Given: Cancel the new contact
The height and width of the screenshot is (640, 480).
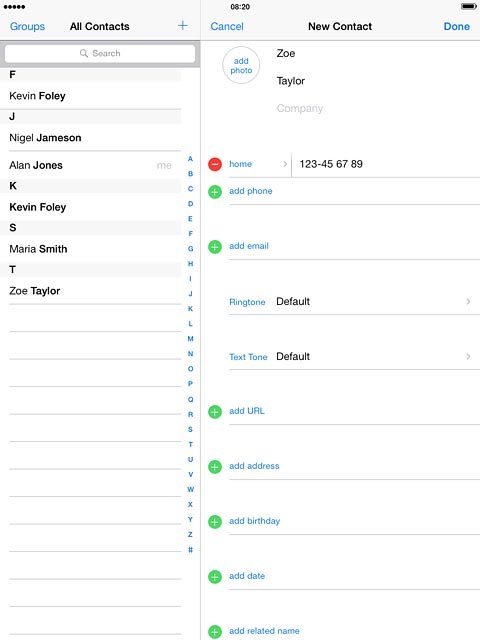Looking at the screenshot, I should [227, 26].
